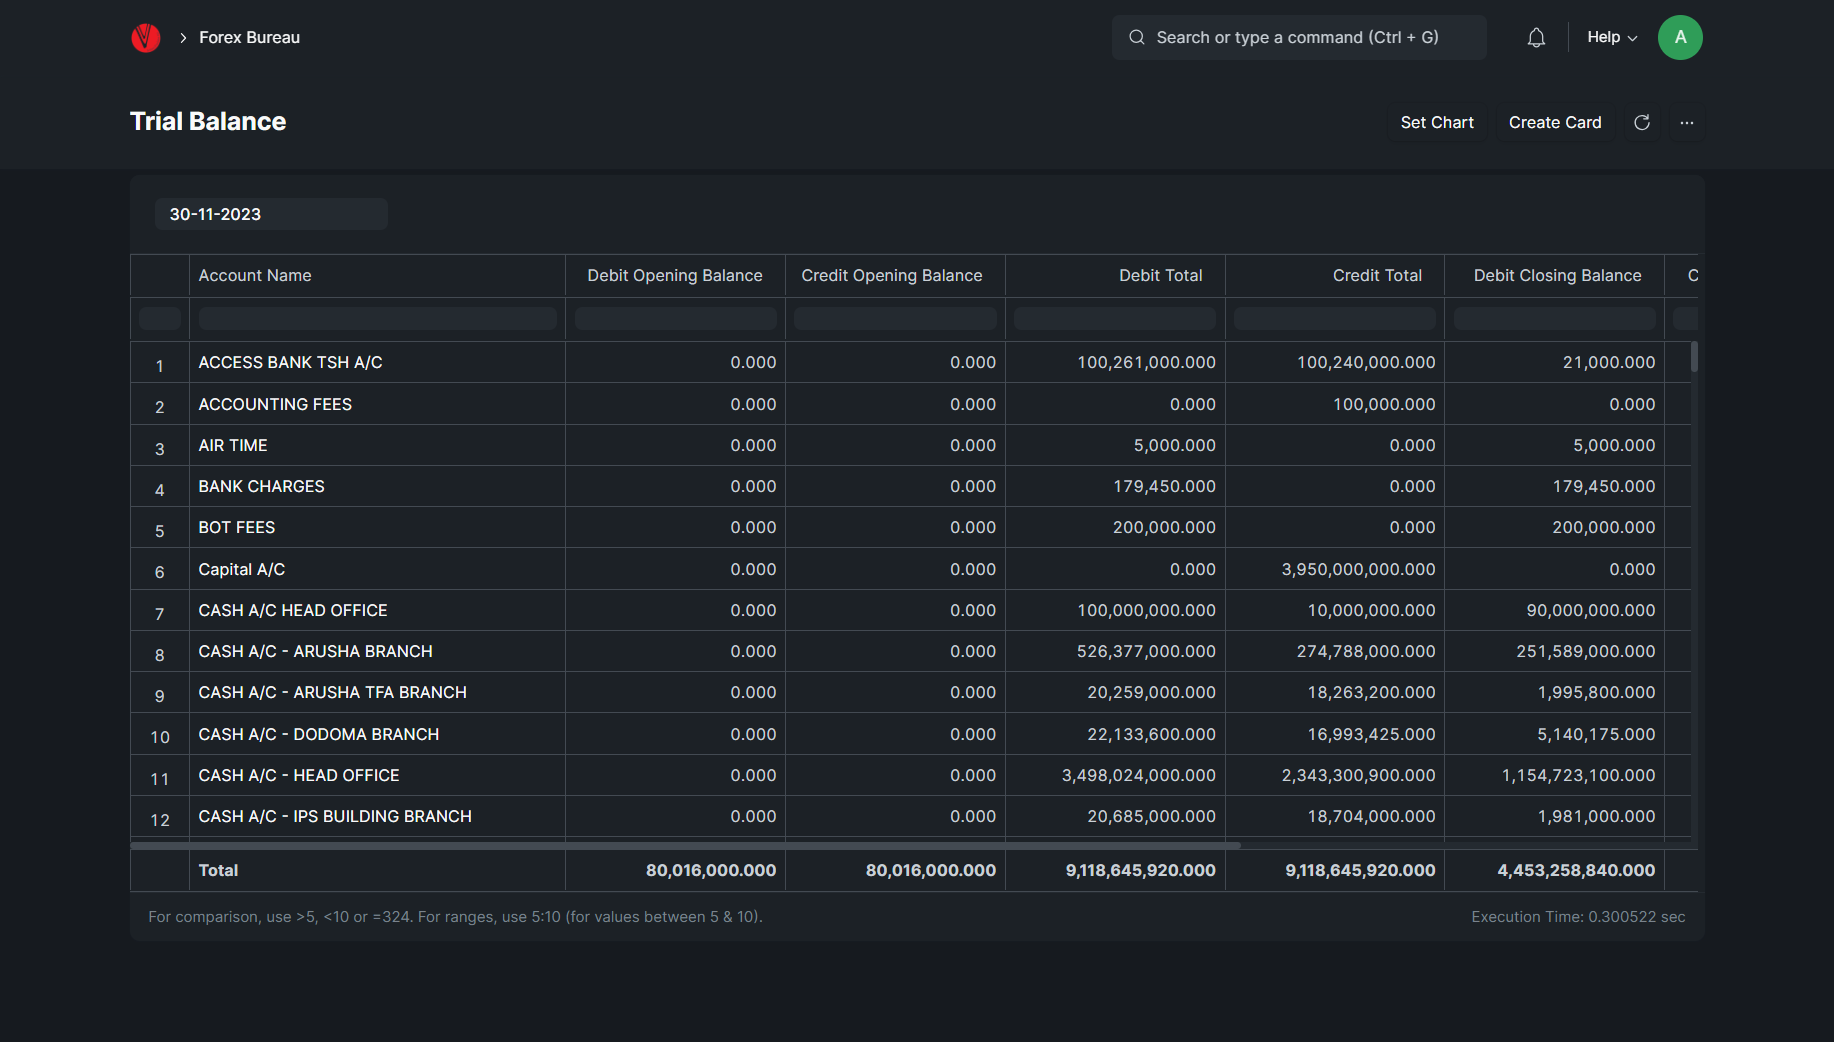This screenshot has width=1834, height=1042.
Task: Click the Total row label
Action: [x=218, y=870]
